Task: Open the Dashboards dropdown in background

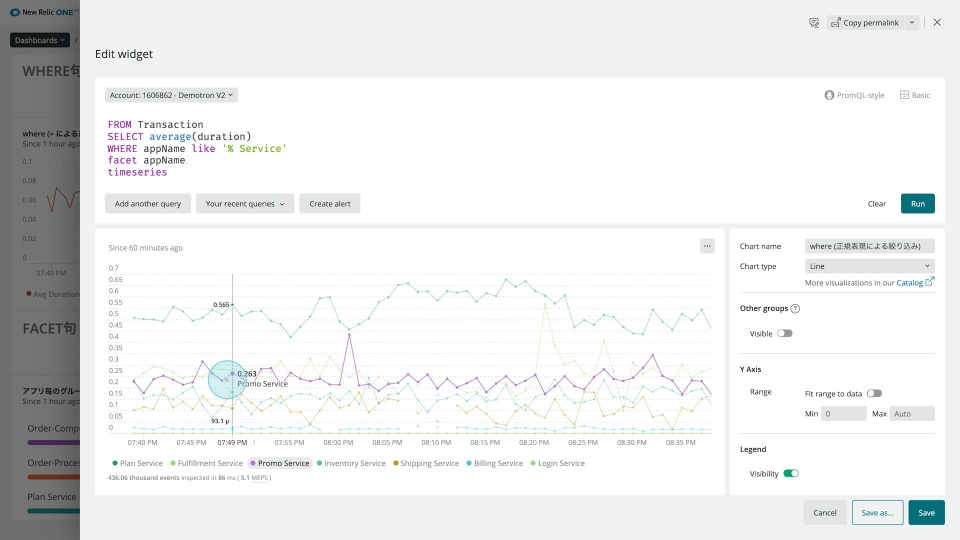Action: point(40,40)
